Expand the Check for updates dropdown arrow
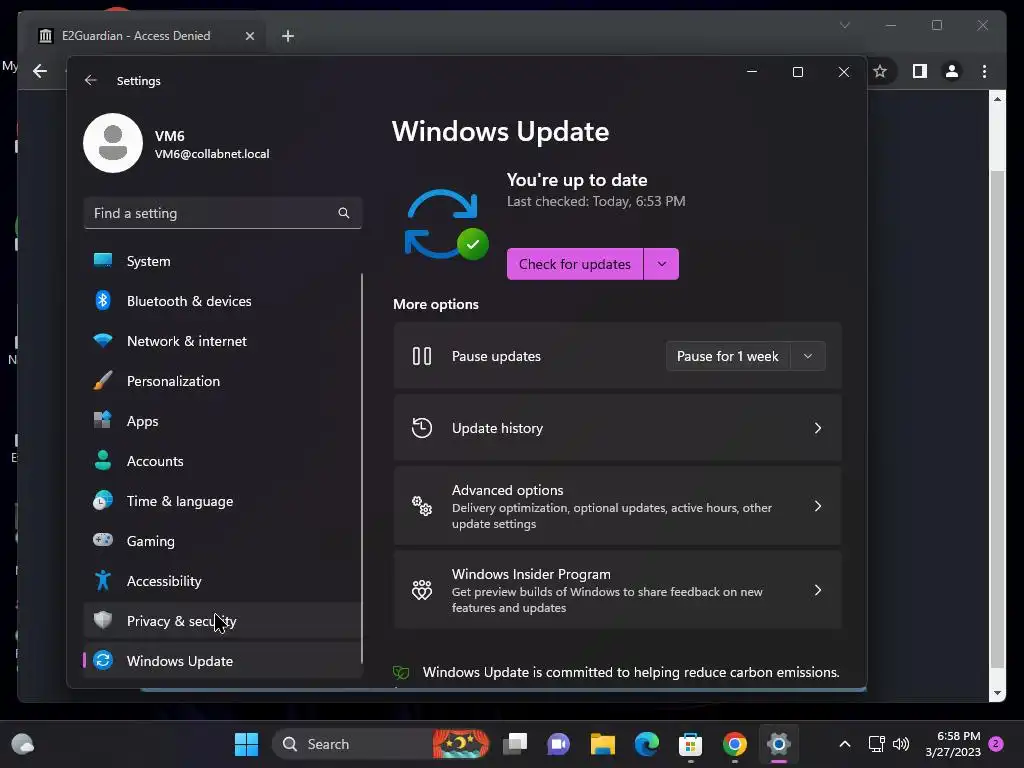Screen dimensions: 1024x768 click(662, 264)
